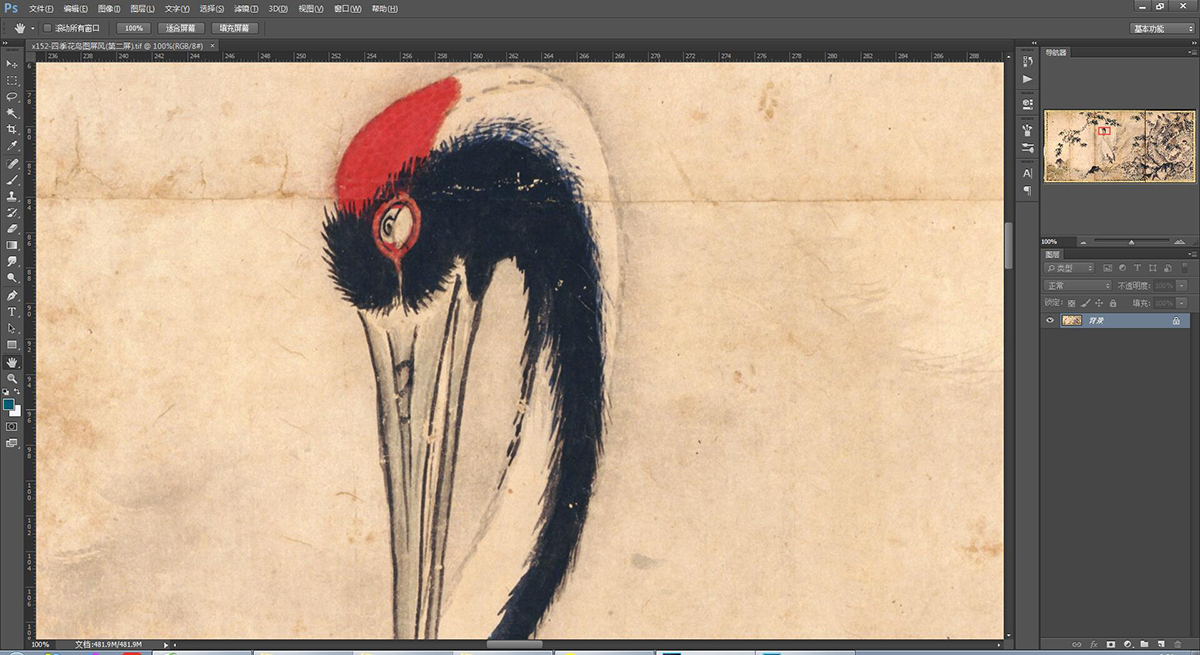Toggle shape layer filter
Image resolution: width=1200 pixels, height=655 pixels.
click(1152, 268)
